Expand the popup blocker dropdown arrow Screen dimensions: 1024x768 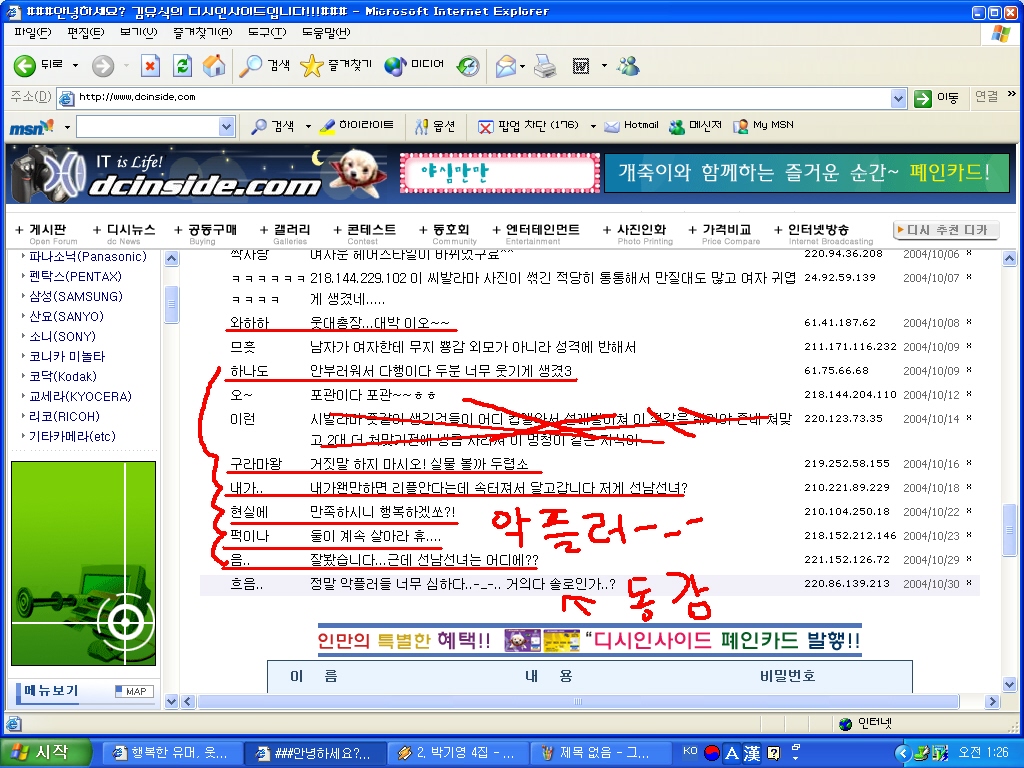(x=593, y=127)
